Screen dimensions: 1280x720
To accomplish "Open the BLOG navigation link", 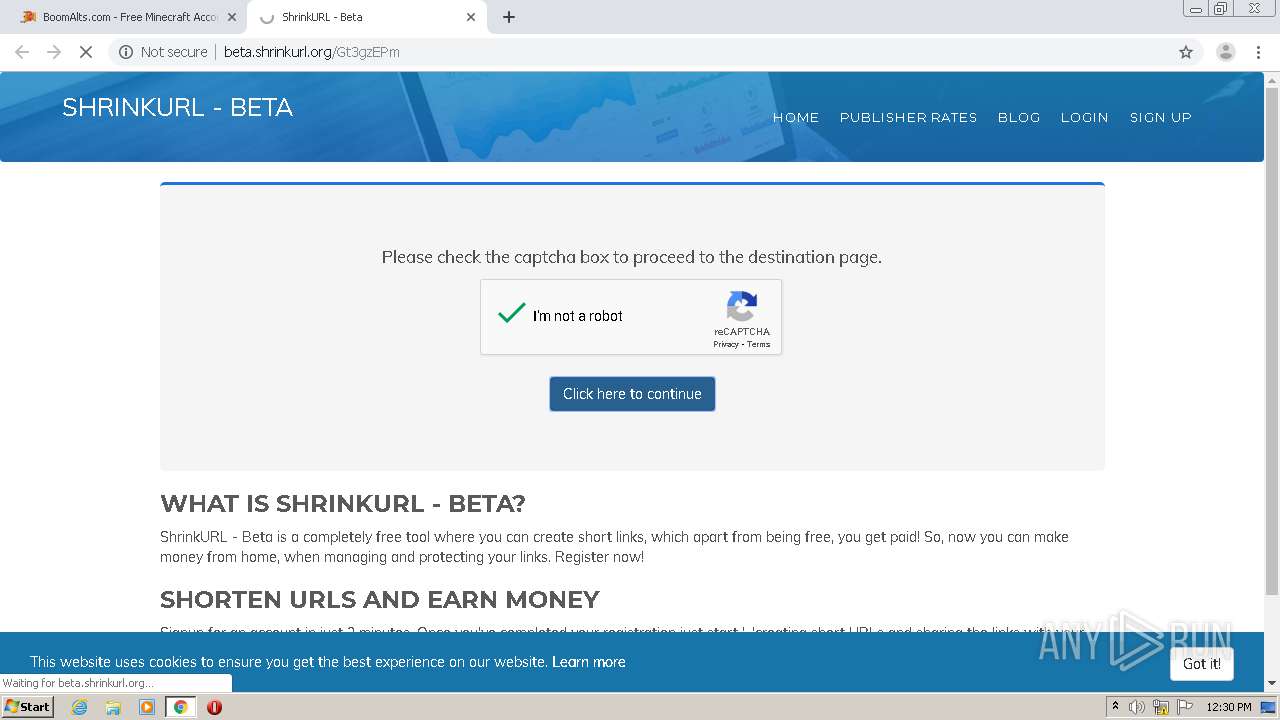I will [x=1019, y=117].
